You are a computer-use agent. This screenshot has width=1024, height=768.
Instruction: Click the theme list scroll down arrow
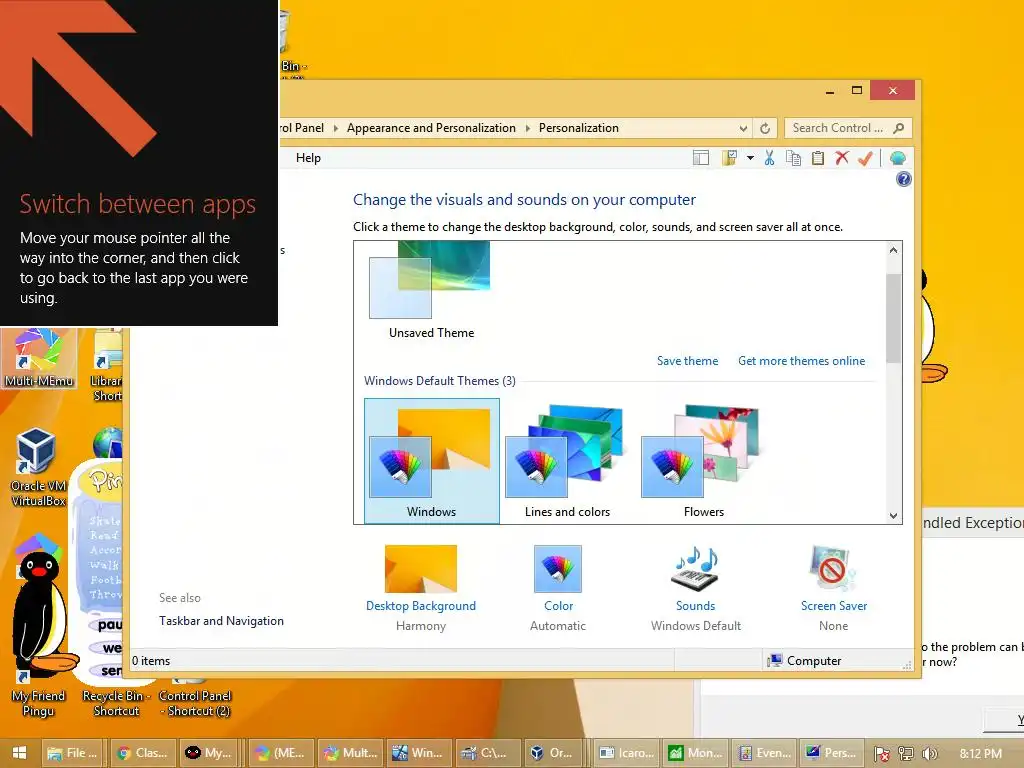893,515
